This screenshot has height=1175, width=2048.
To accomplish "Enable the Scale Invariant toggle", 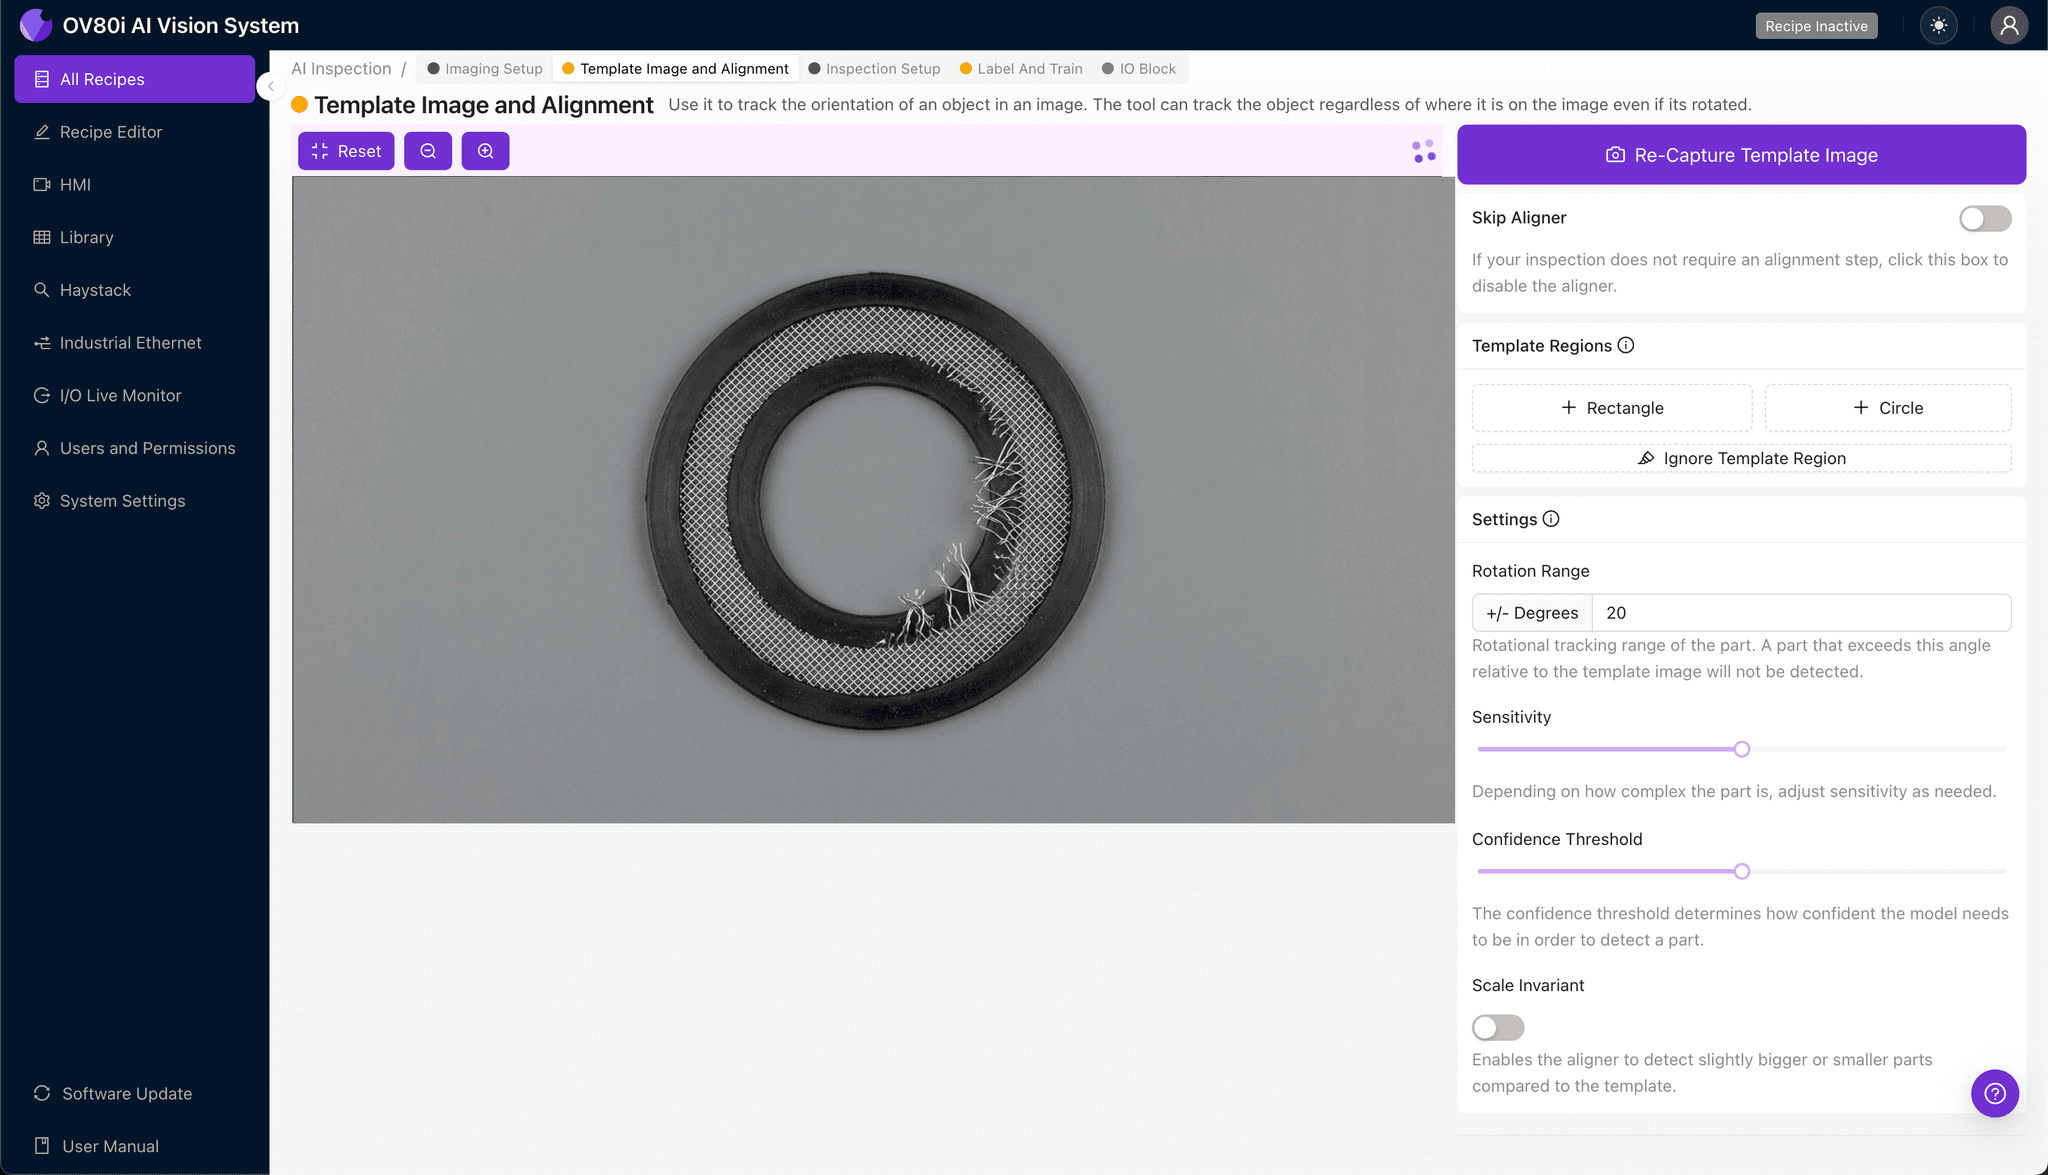I will tap(1498, 1027).
